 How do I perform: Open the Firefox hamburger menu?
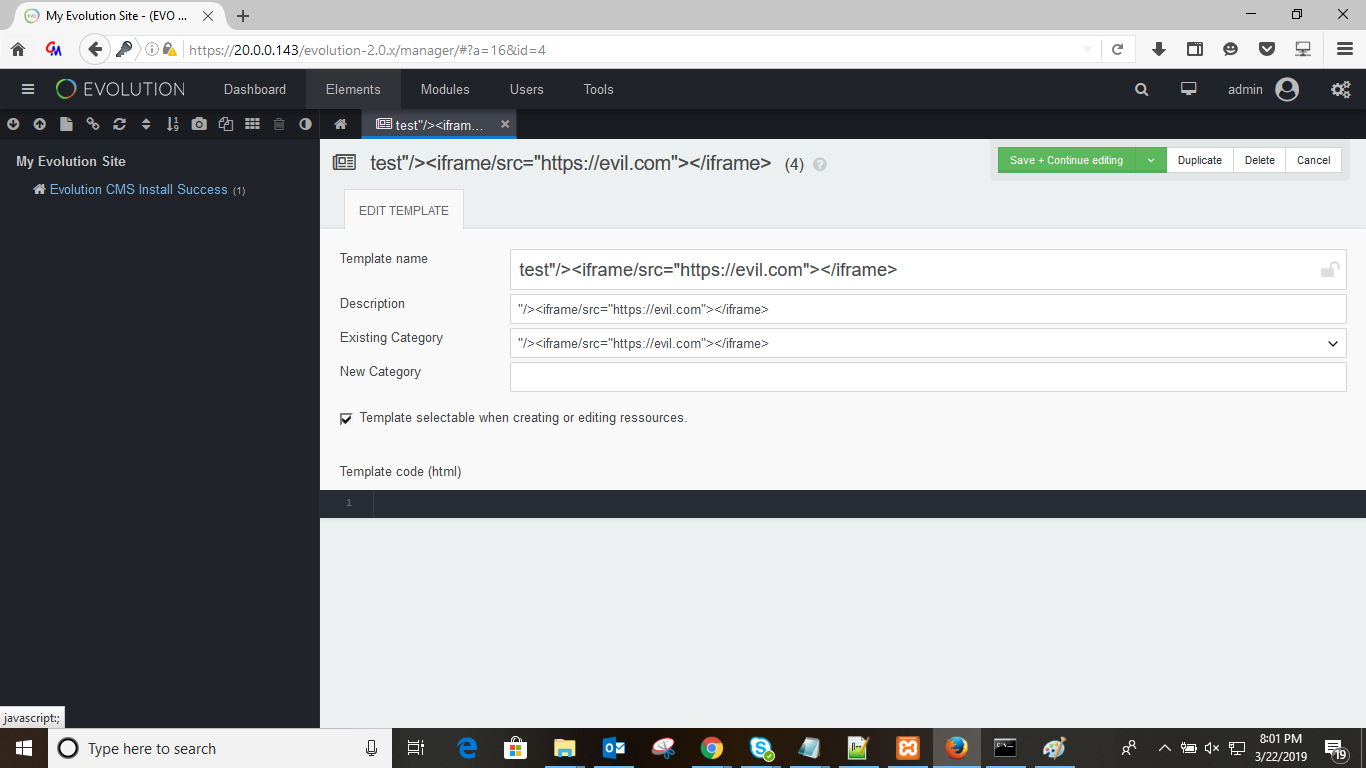pos(1344,48)
